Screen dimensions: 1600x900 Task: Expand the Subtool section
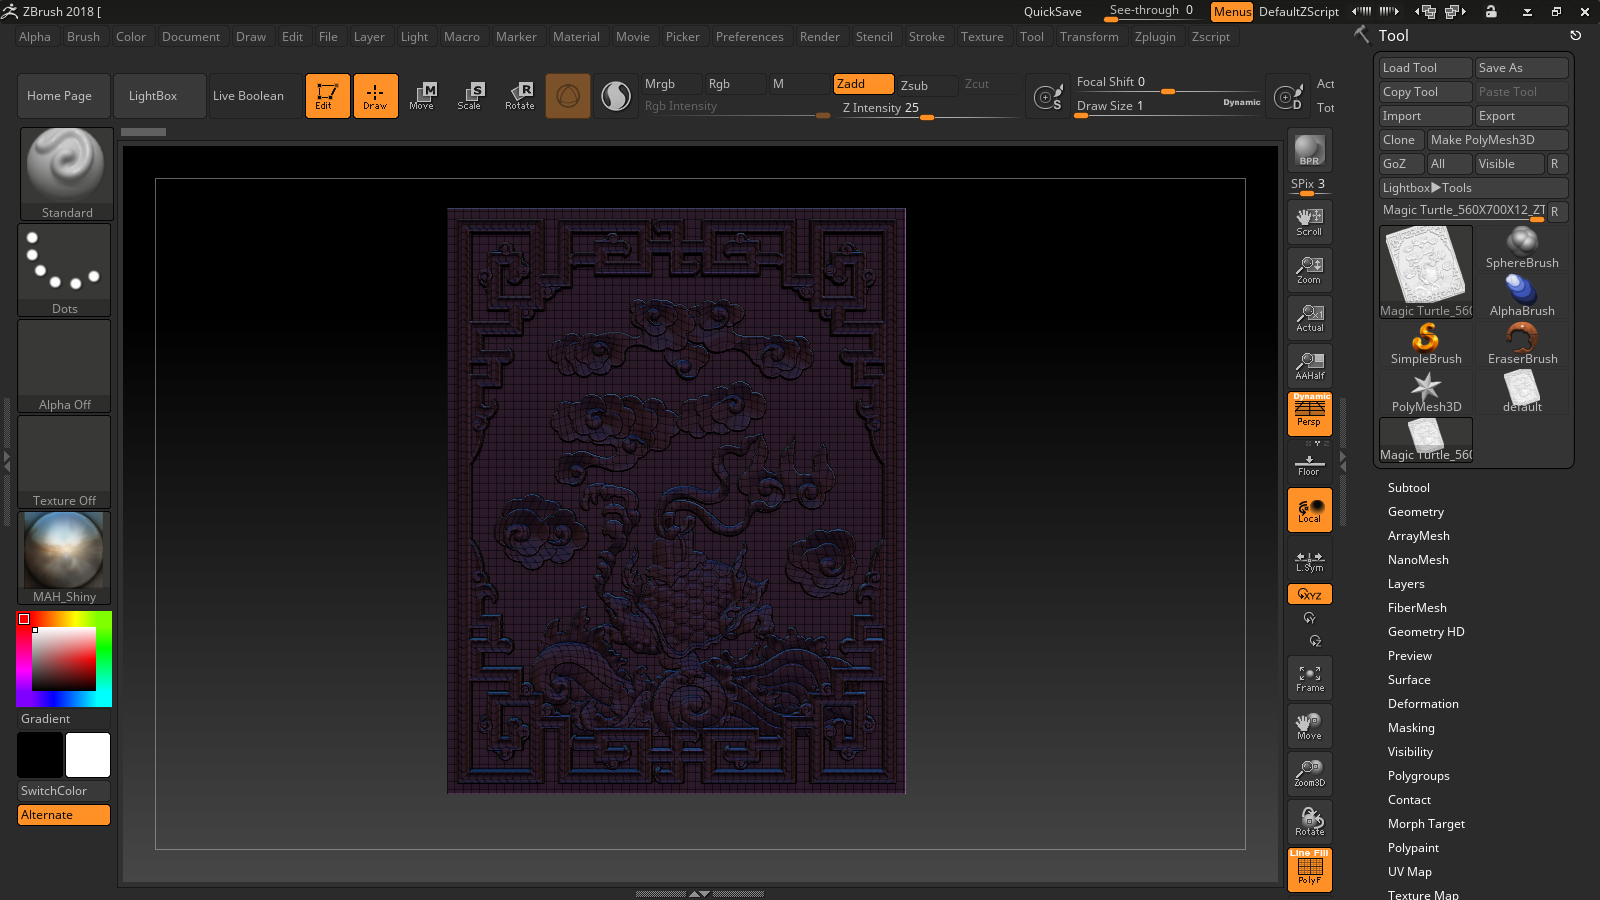coord(1408,487)
